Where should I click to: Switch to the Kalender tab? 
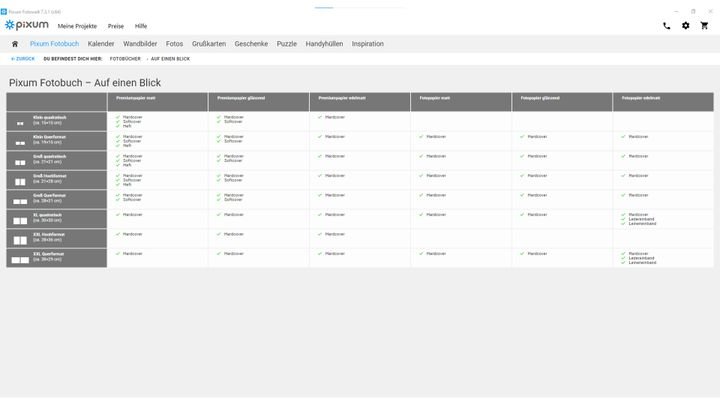point(101,44)
